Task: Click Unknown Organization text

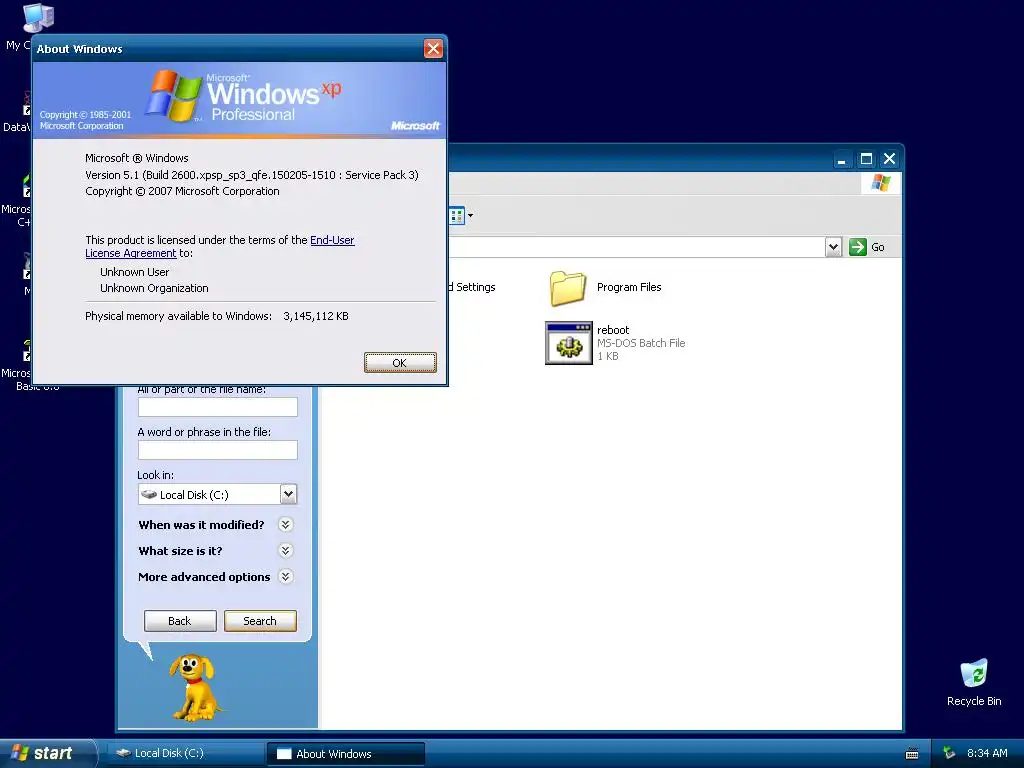Action: [x=154, y=288]
